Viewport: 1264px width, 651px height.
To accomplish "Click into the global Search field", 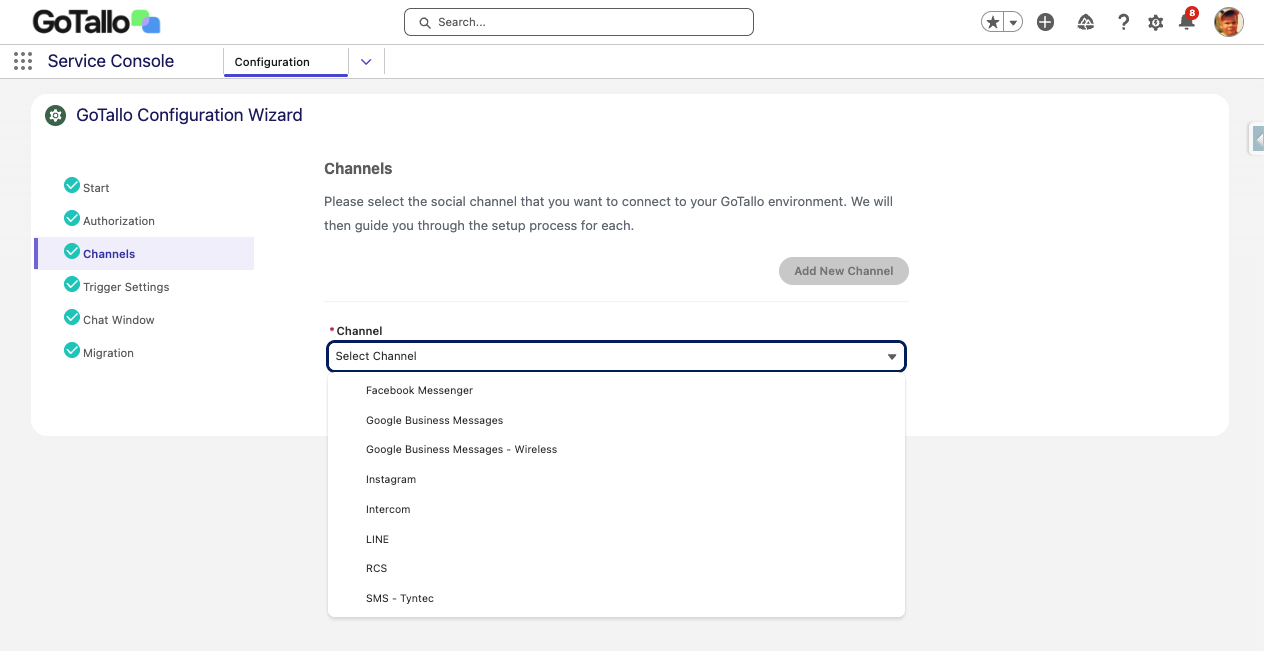I will 580,22.
